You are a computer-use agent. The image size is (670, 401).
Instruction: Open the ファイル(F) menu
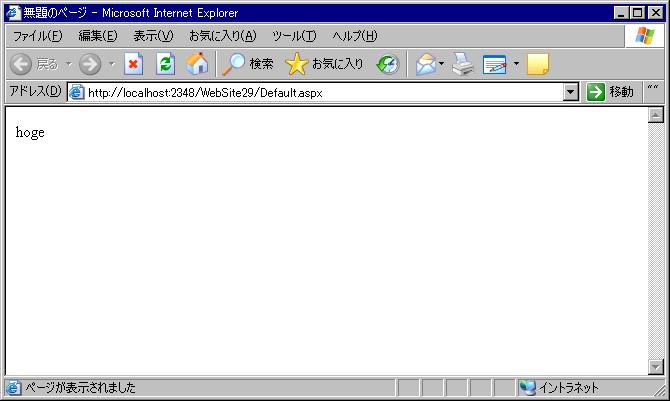point(38,36)
